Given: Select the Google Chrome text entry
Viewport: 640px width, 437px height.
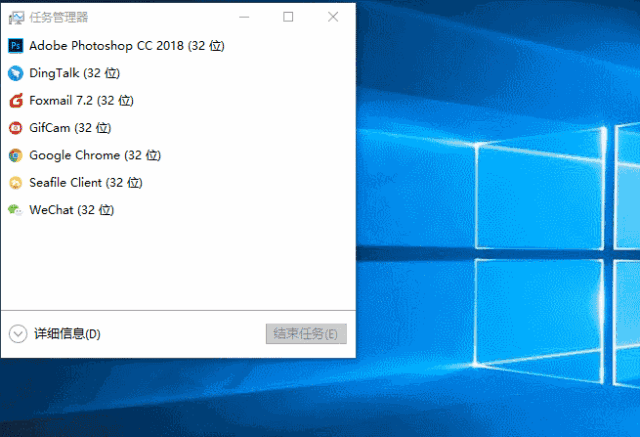Looking at the screenshot, I should pos(95,155).
